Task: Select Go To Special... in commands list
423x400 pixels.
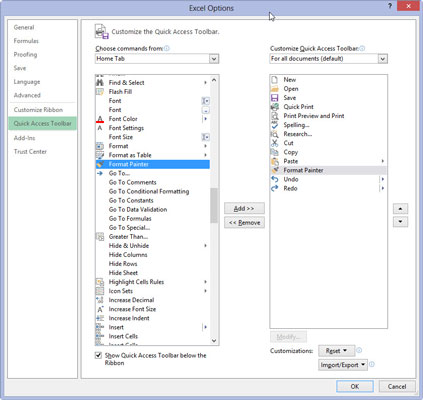Action: 129,228
